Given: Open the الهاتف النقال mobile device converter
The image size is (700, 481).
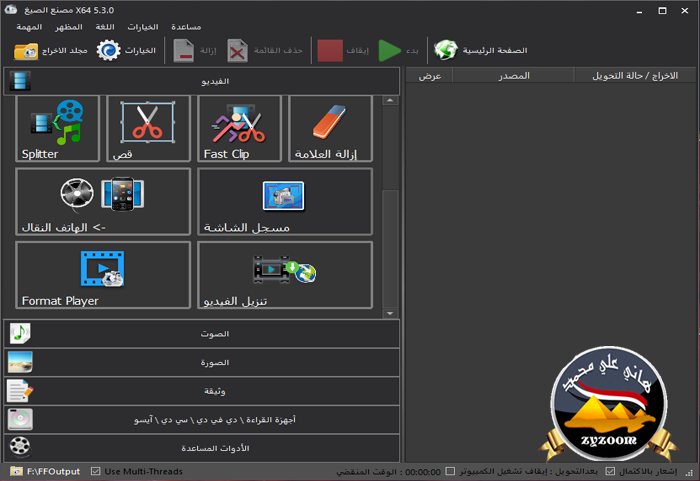Looking at the screenshot, I should pyautogui.click(x=103, y=201).
